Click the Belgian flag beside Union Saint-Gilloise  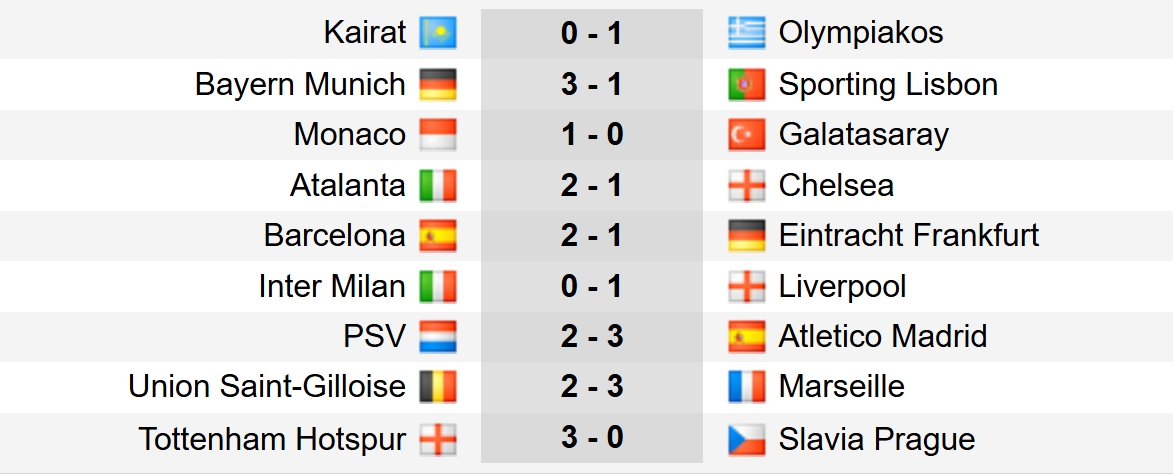pyautogui.click(x=438, y=387)
